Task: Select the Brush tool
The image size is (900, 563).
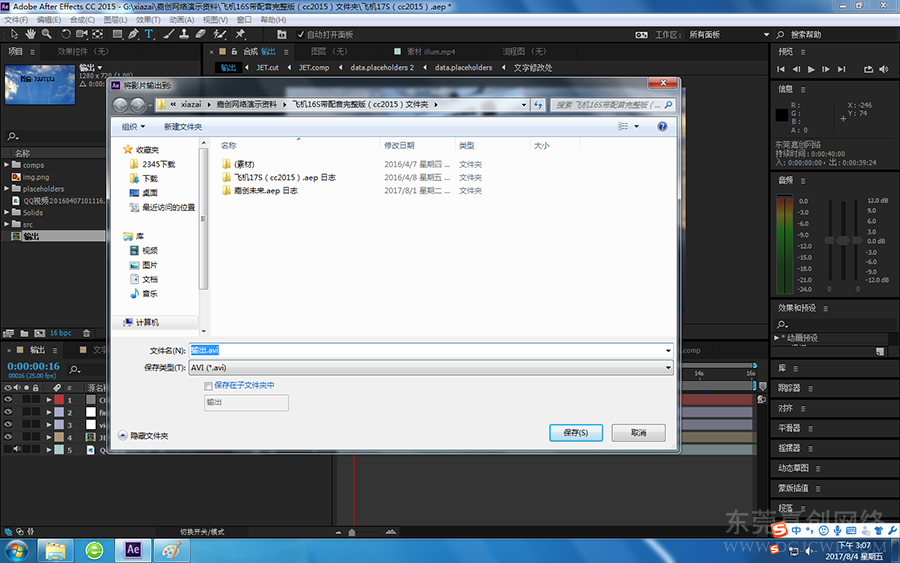Action: click(168, 34)
